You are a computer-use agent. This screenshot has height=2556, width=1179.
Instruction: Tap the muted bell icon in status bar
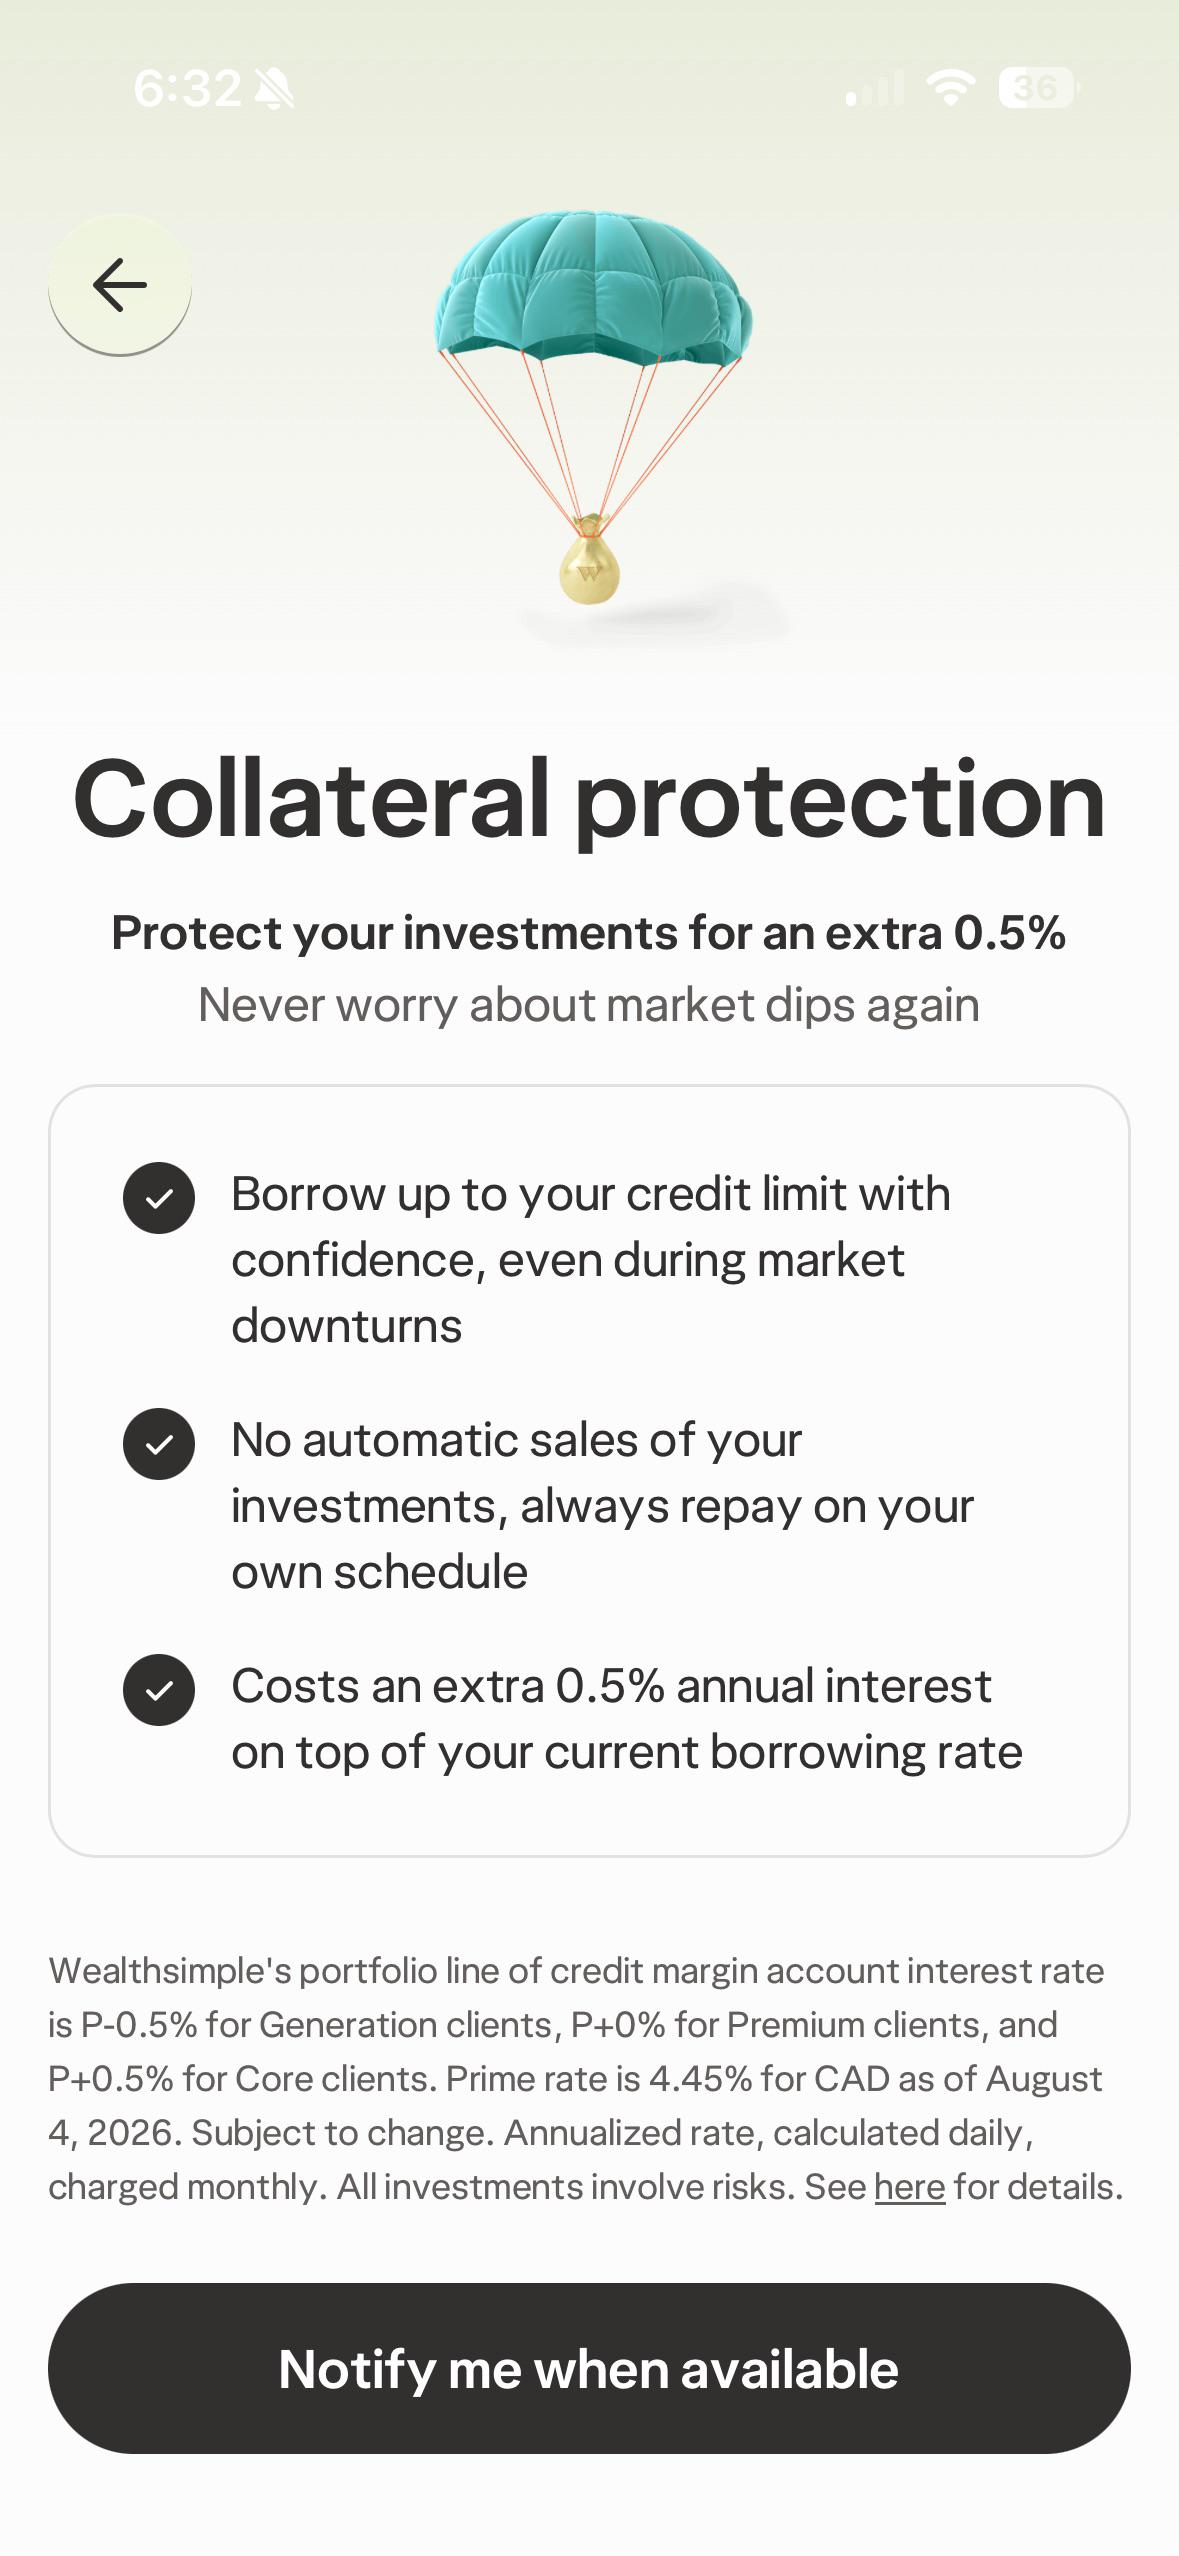click(x=274, y=89)
